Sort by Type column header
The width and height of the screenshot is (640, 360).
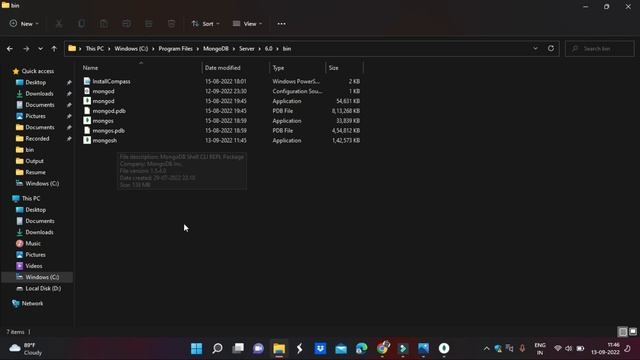(278, 68)
